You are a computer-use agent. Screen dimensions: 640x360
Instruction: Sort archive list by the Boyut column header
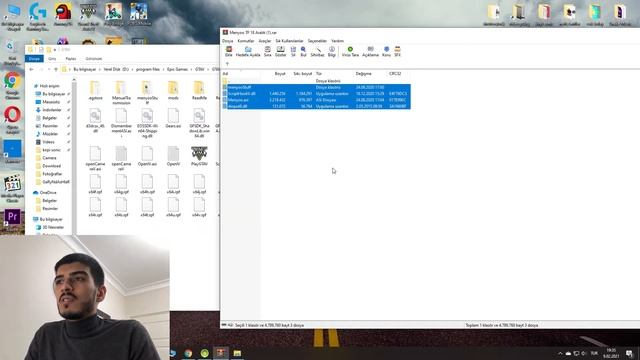pyautogui.click(x=280, y=74)
